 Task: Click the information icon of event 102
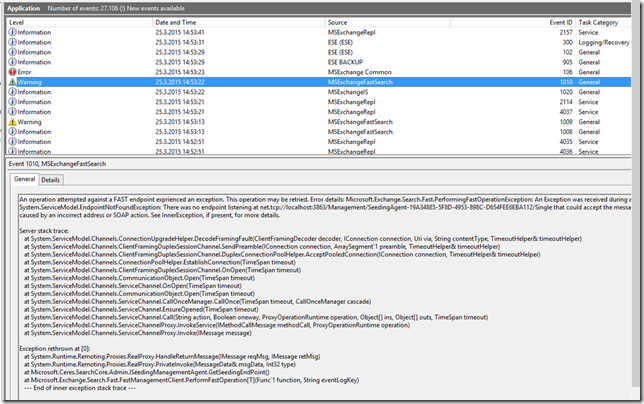pyautogui.click(x=13, y=52)
